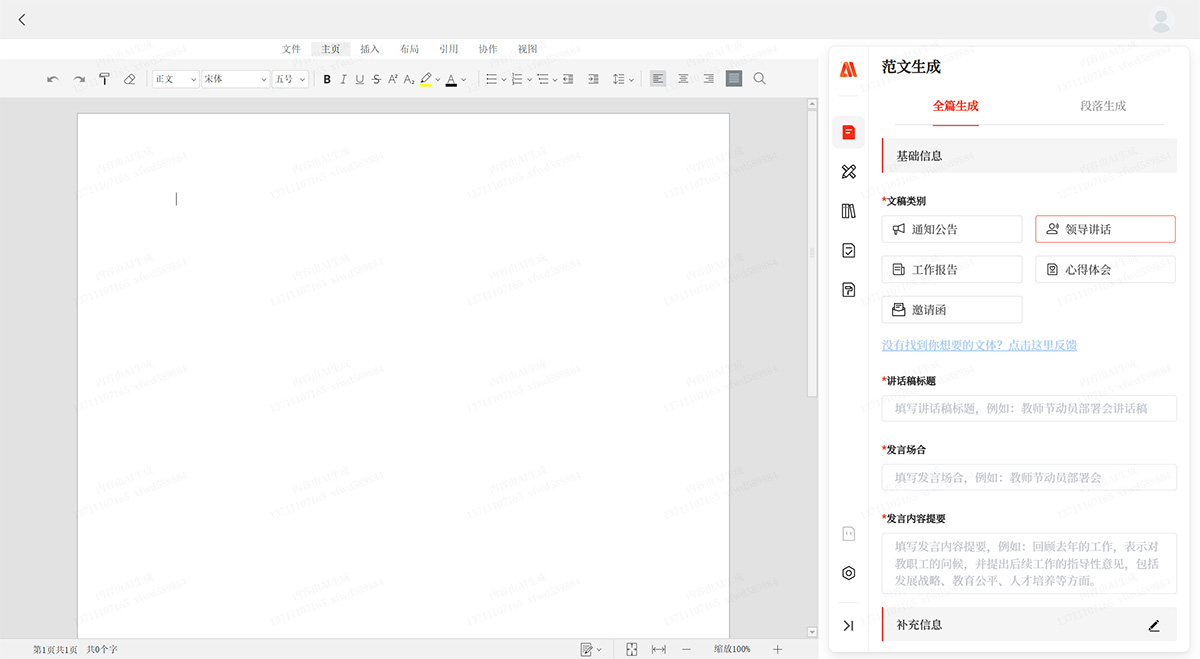Click the undo arrow in toolbar

53,79
